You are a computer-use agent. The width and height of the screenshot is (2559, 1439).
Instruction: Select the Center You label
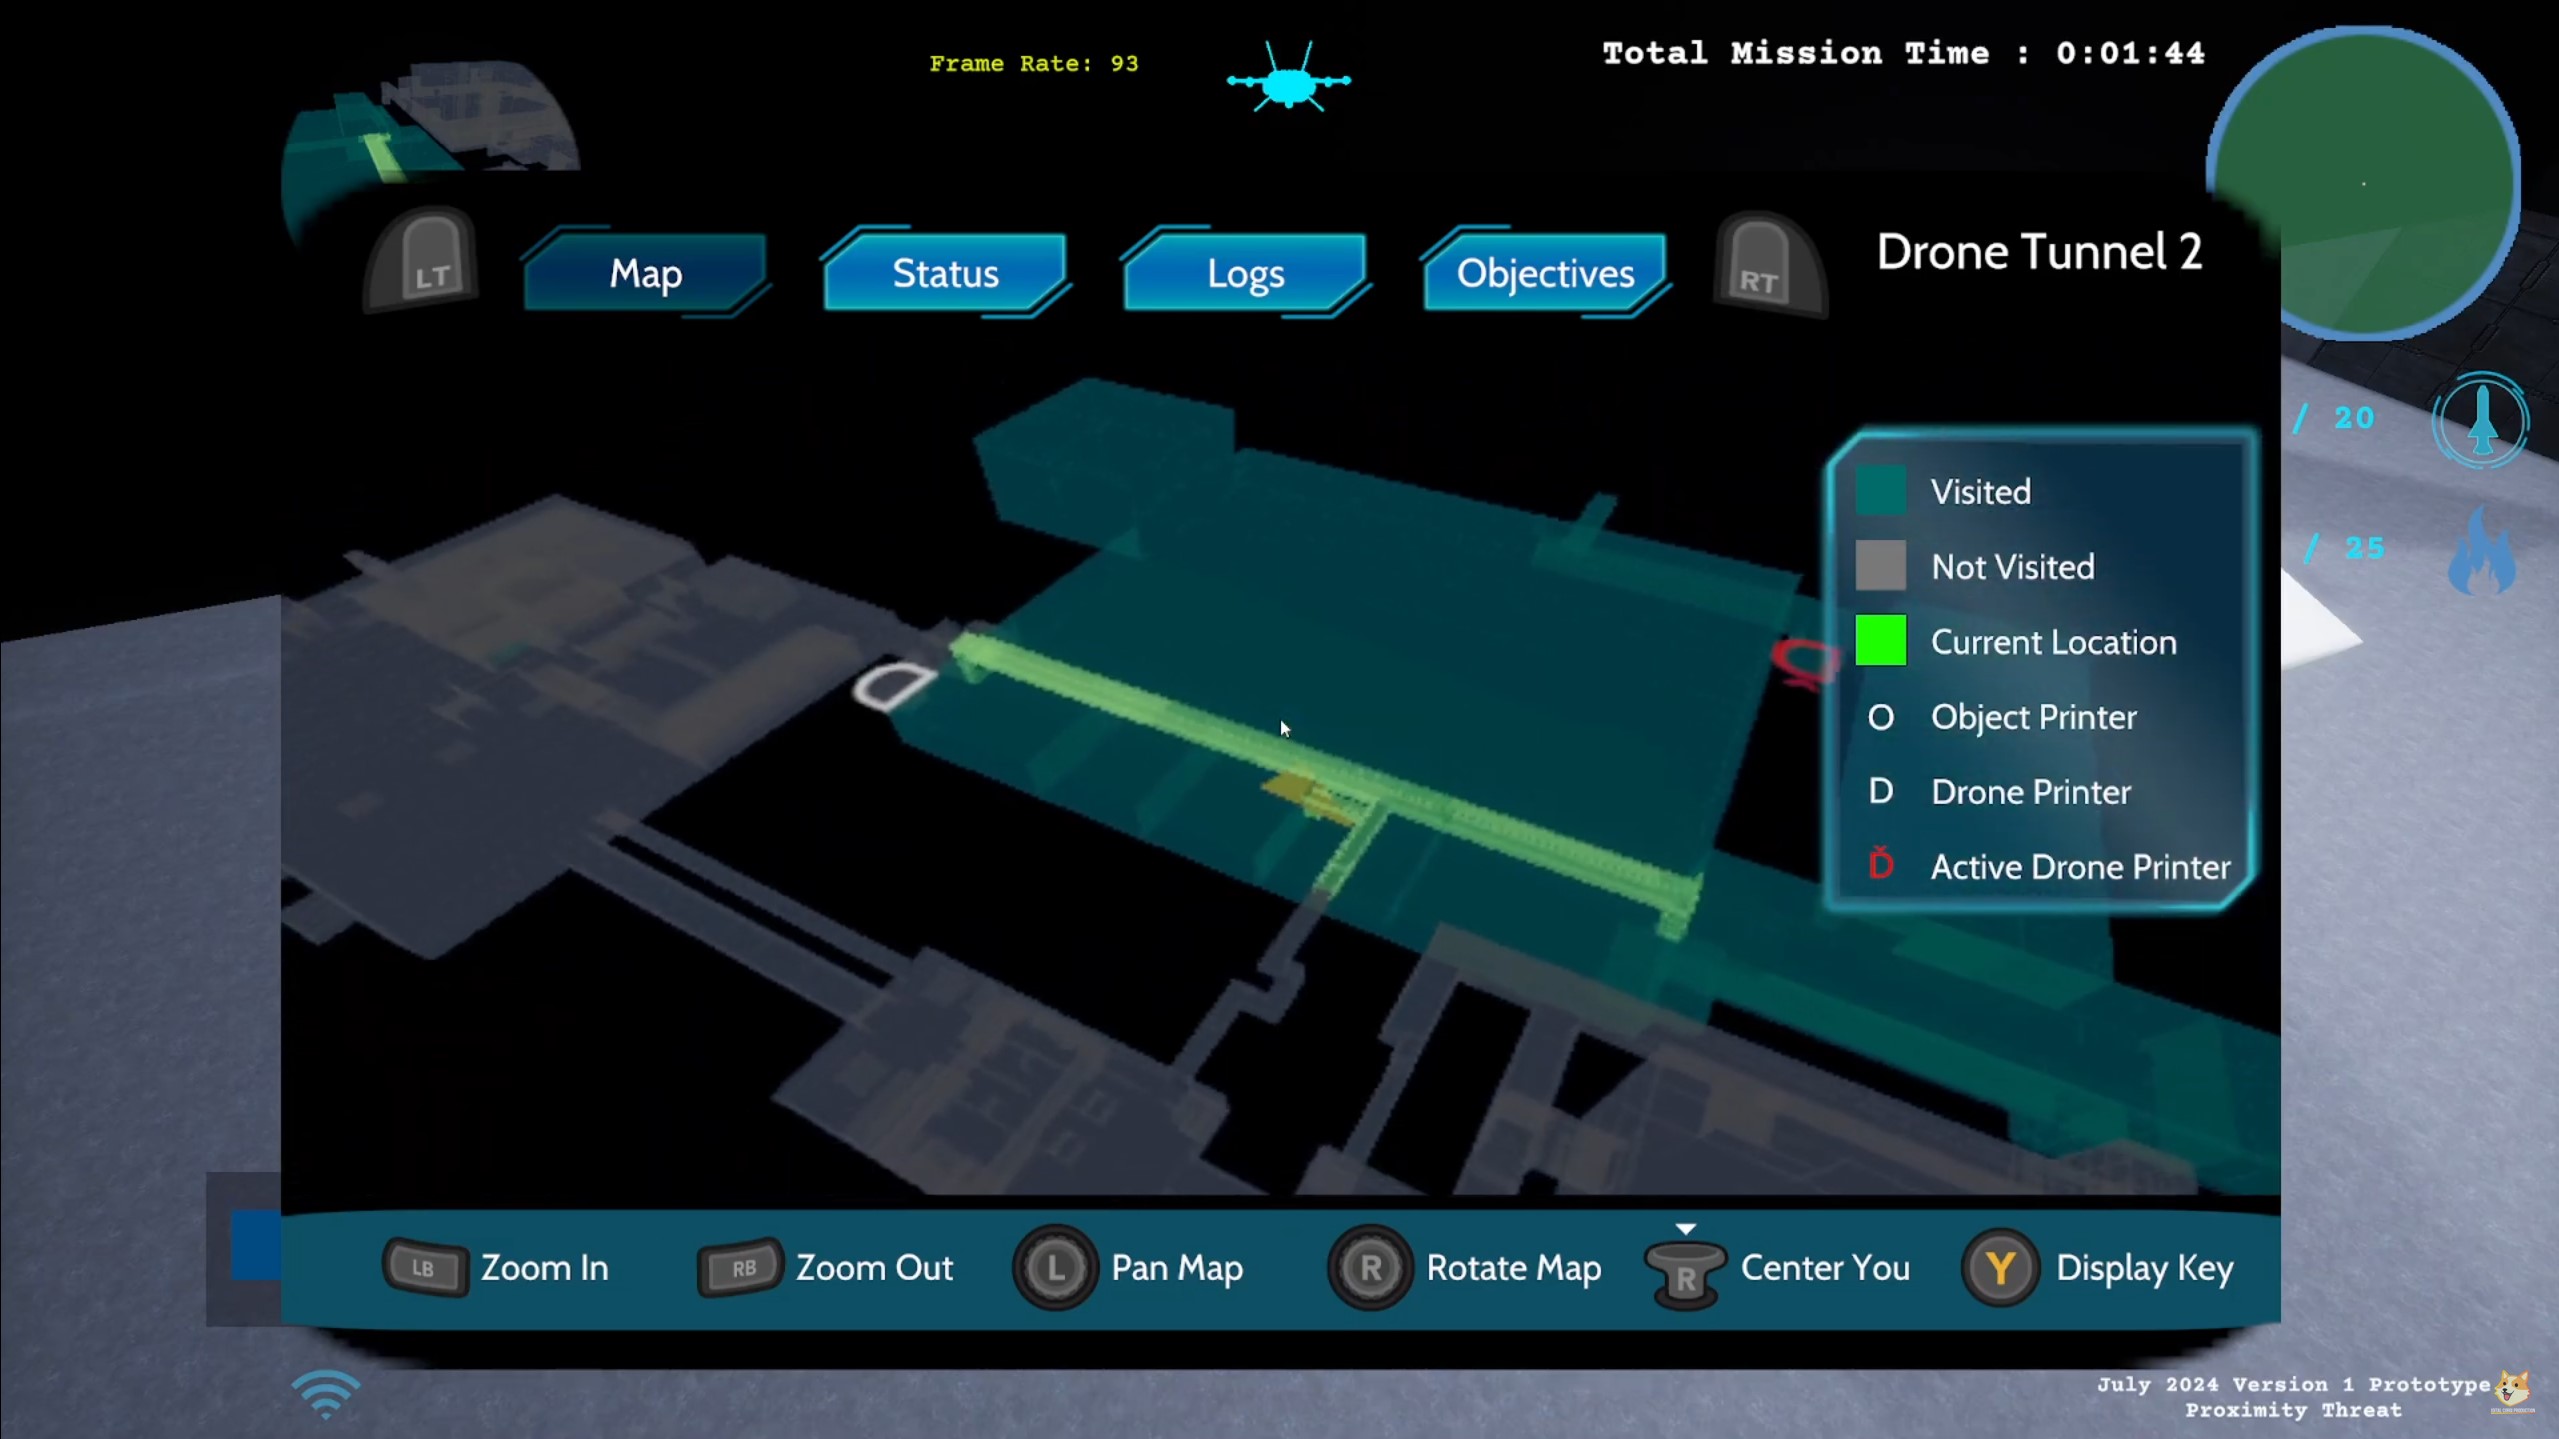point(1825,1267)
